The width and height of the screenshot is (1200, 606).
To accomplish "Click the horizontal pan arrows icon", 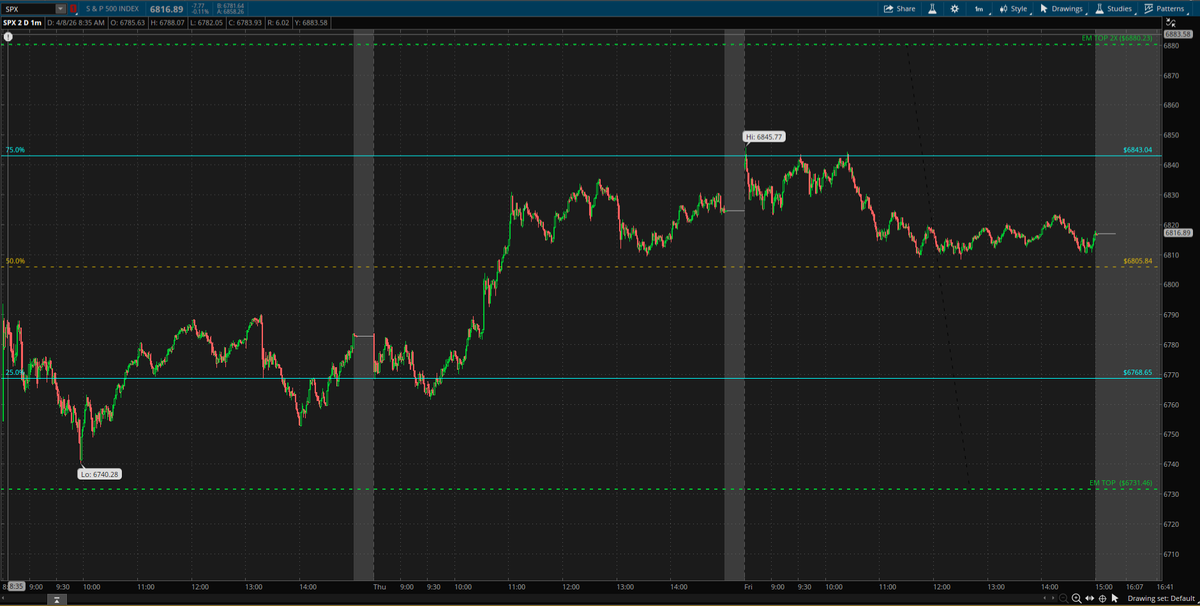I will click(1089, 598).
